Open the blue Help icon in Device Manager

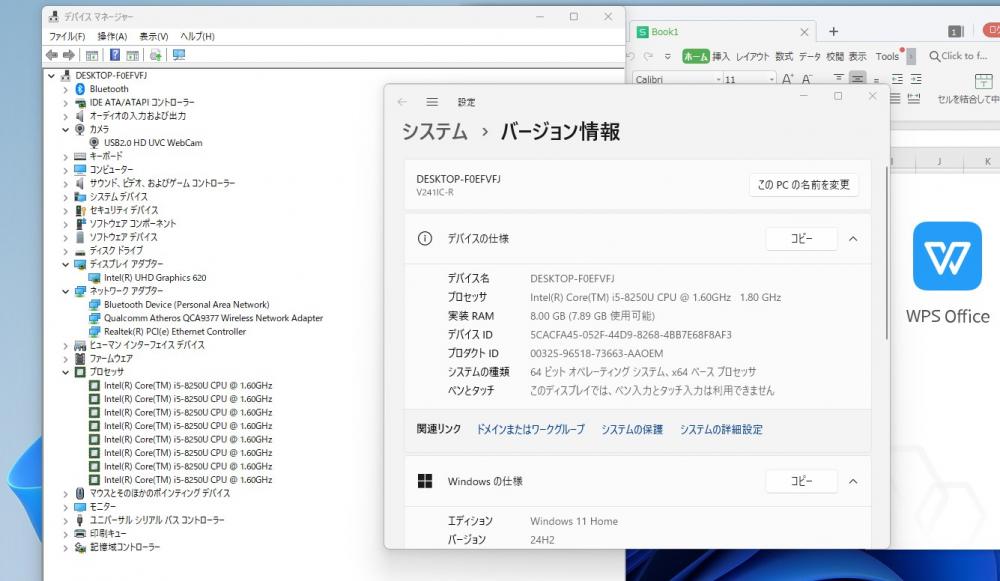115,55
